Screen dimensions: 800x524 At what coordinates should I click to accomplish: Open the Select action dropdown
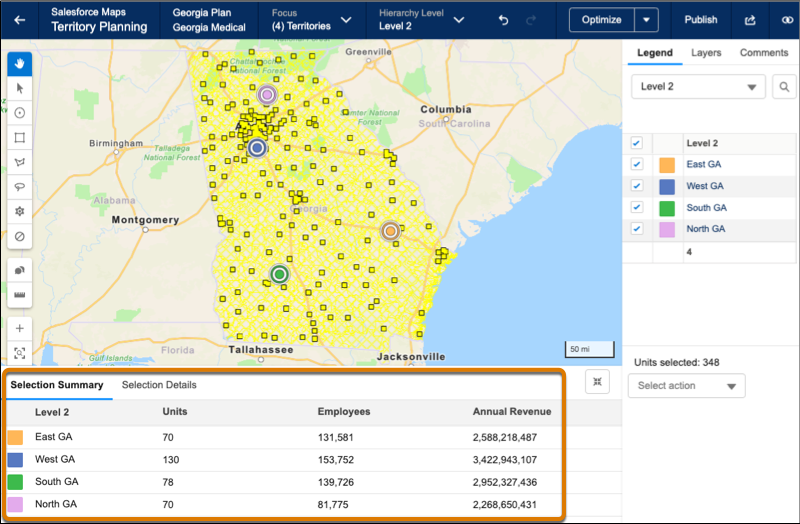coord(686,386)
